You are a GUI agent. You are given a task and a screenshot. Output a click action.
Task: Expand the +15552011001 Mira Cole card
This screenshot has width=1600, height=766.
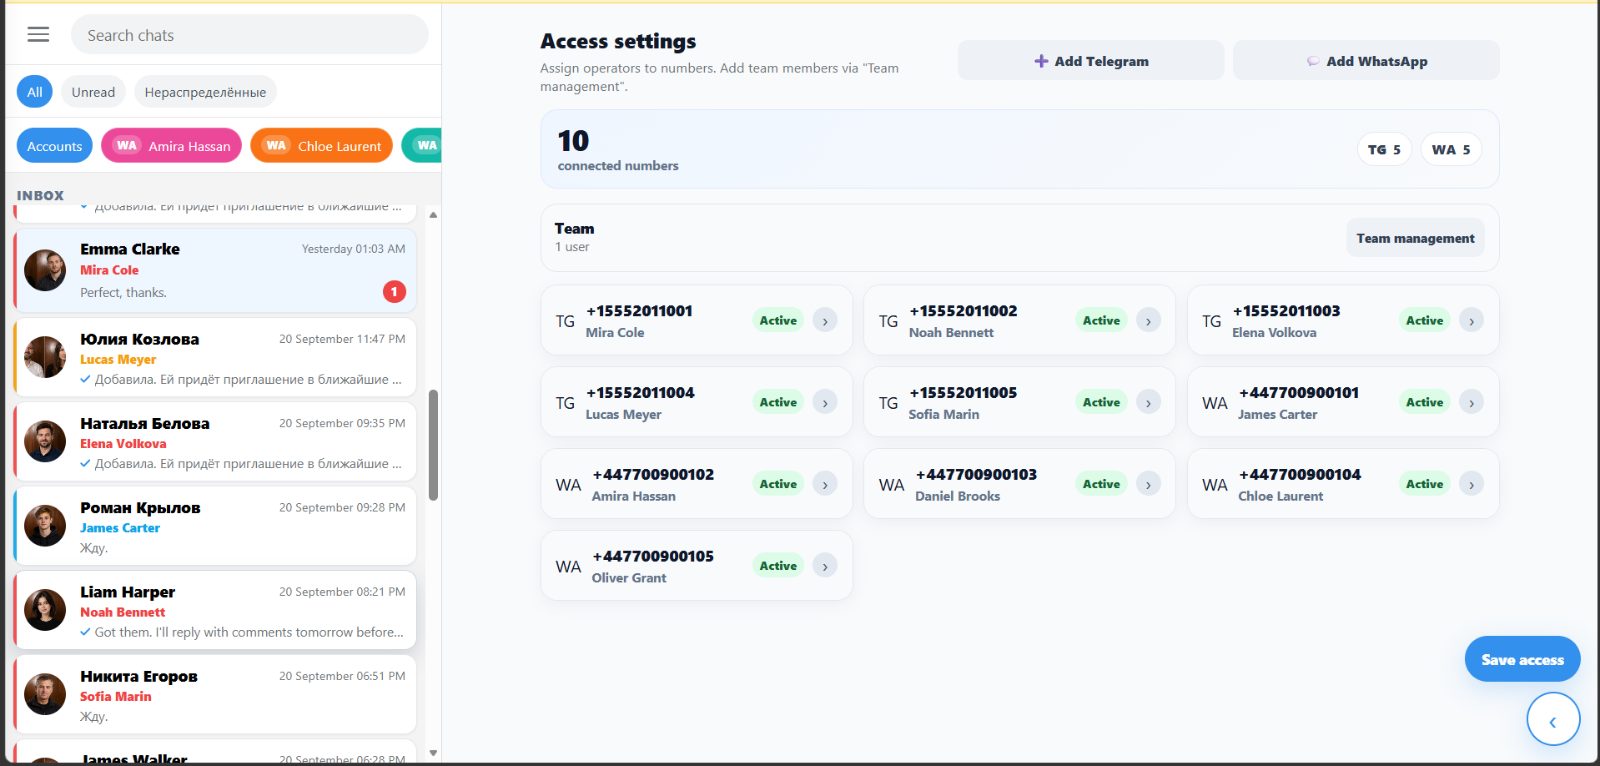[x=825, y=321]
